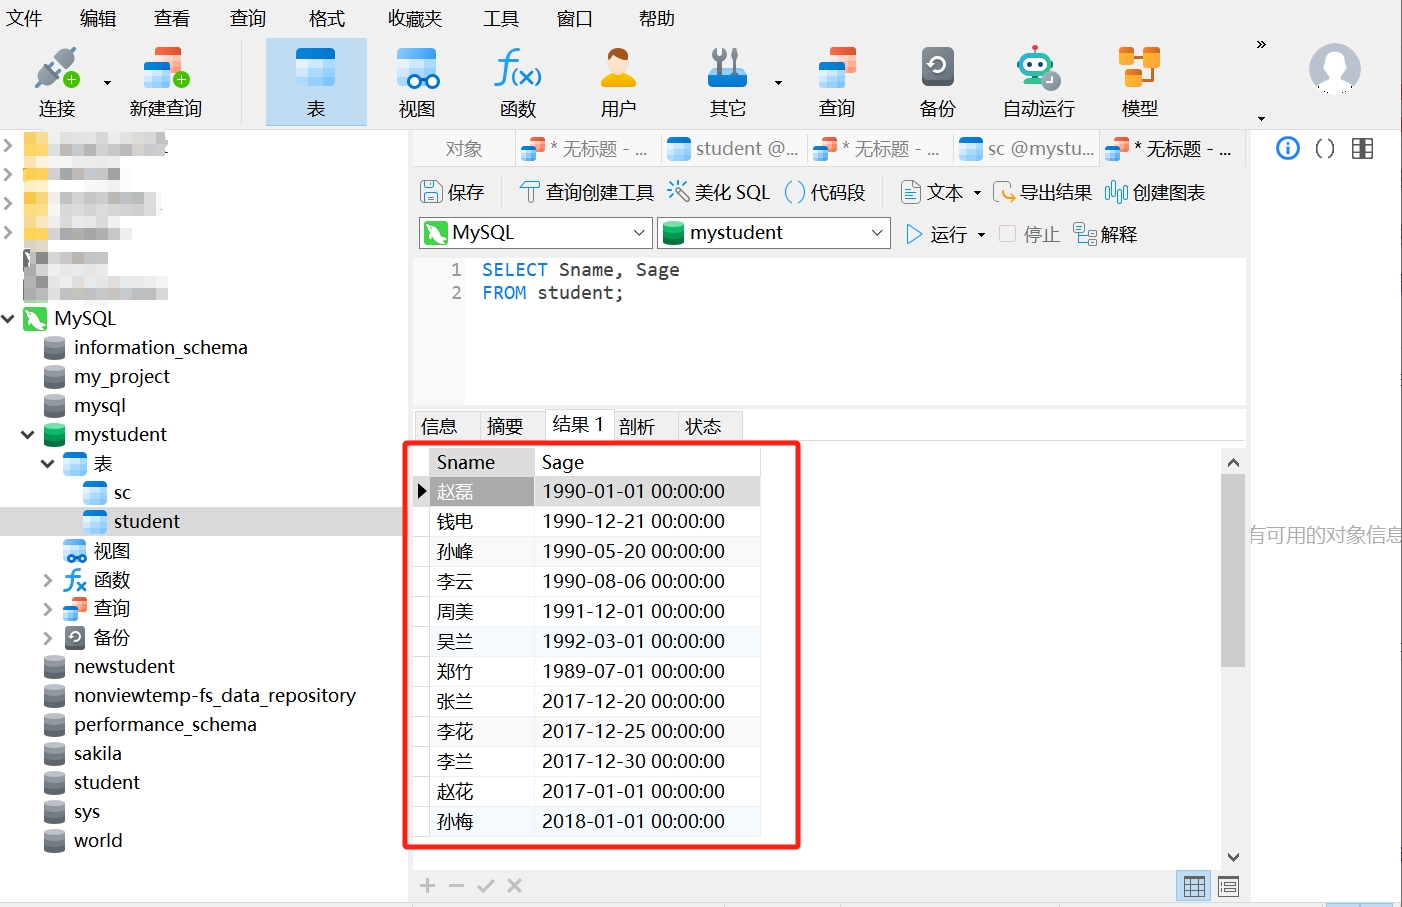Click the results vertical scrollbar thumb
The image size is (1402, 907).
coord(1233,570)
